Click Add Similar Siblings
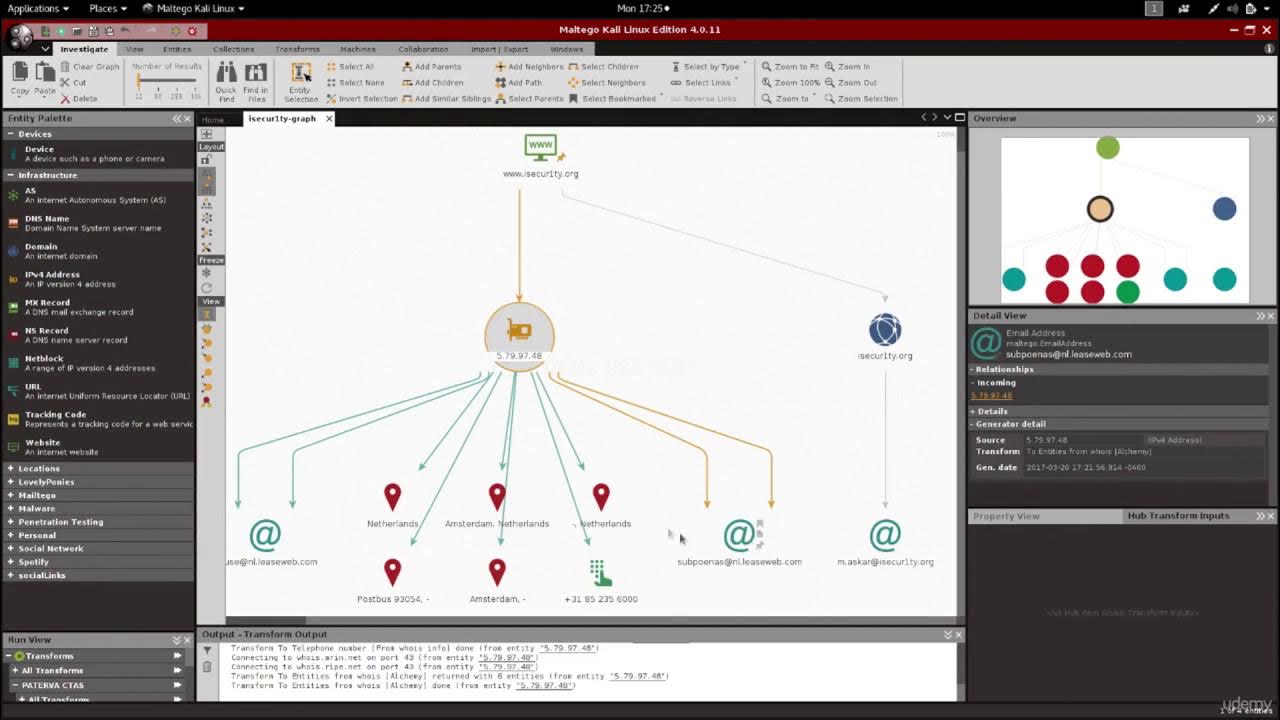1280x720 pixels. tap(446, 99)
